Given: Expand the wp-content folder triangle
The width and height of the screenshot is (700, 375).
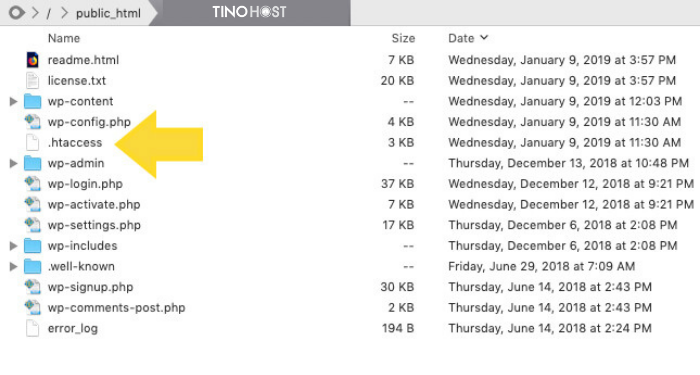Looking at the screenshot, I should (13, 102).
